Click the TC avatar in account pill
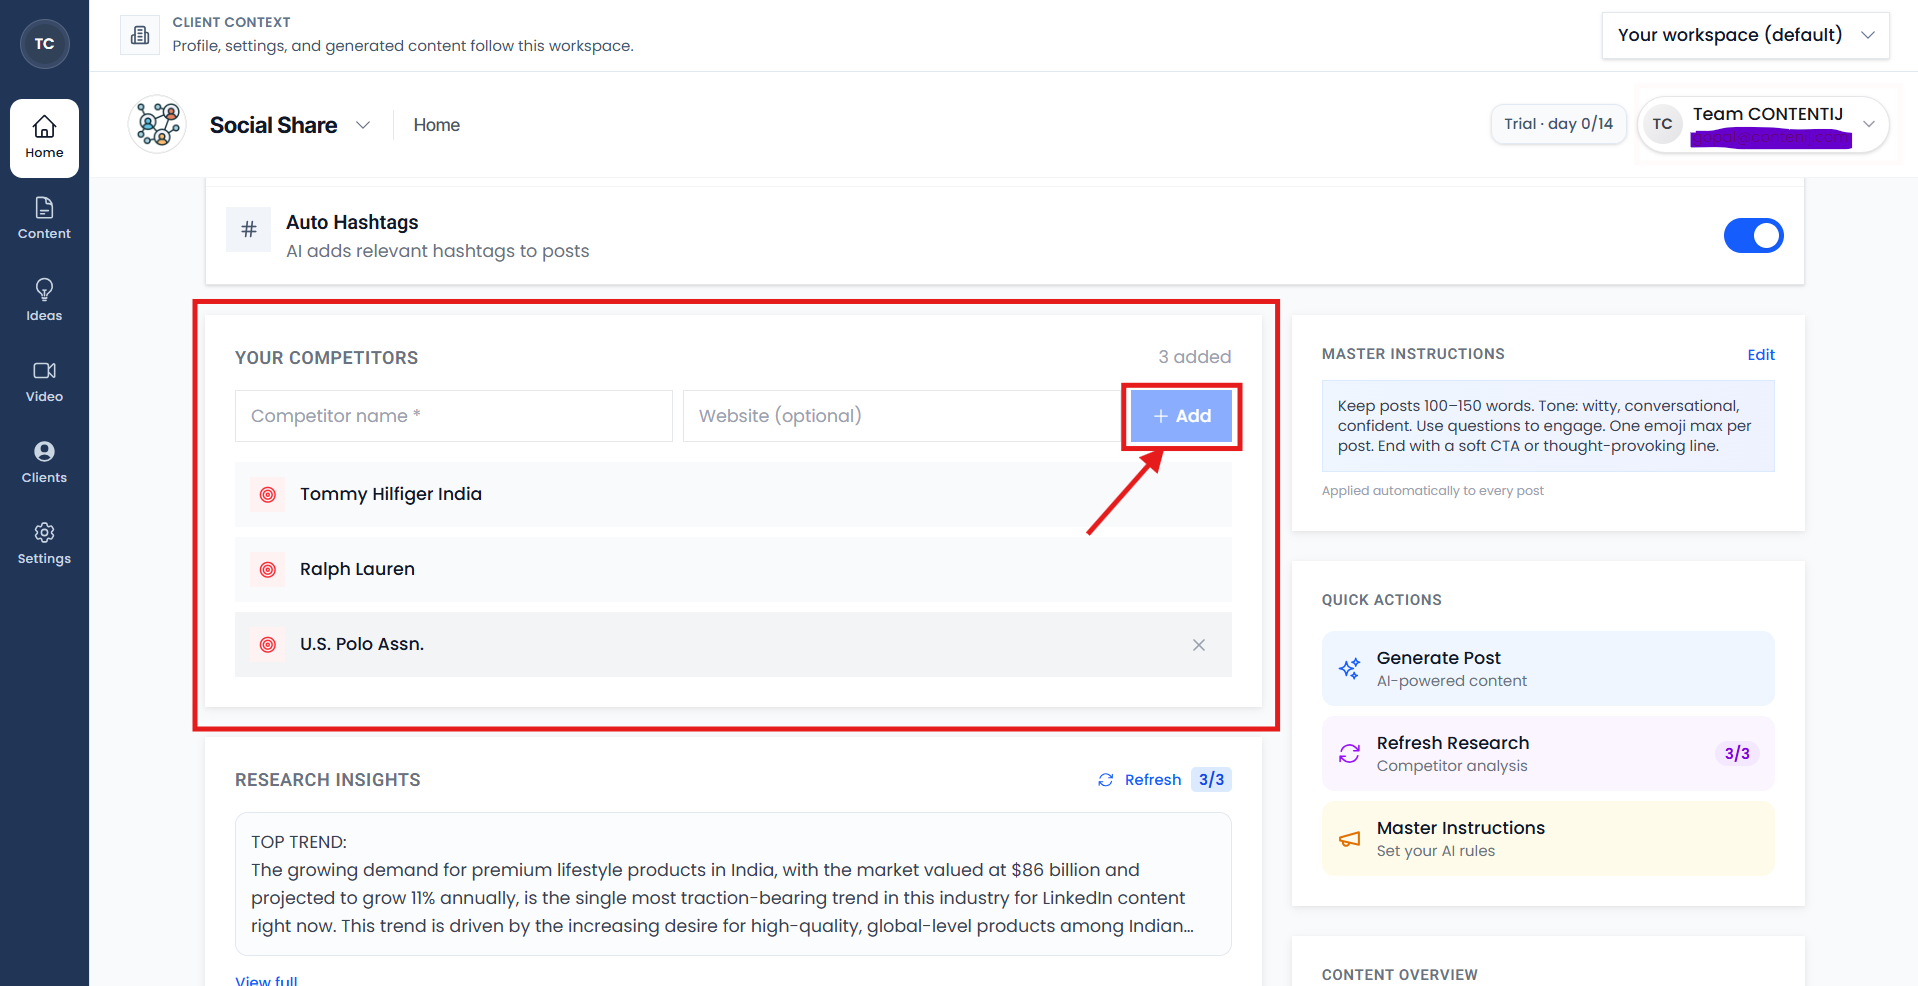 [x=1663, y=124]
